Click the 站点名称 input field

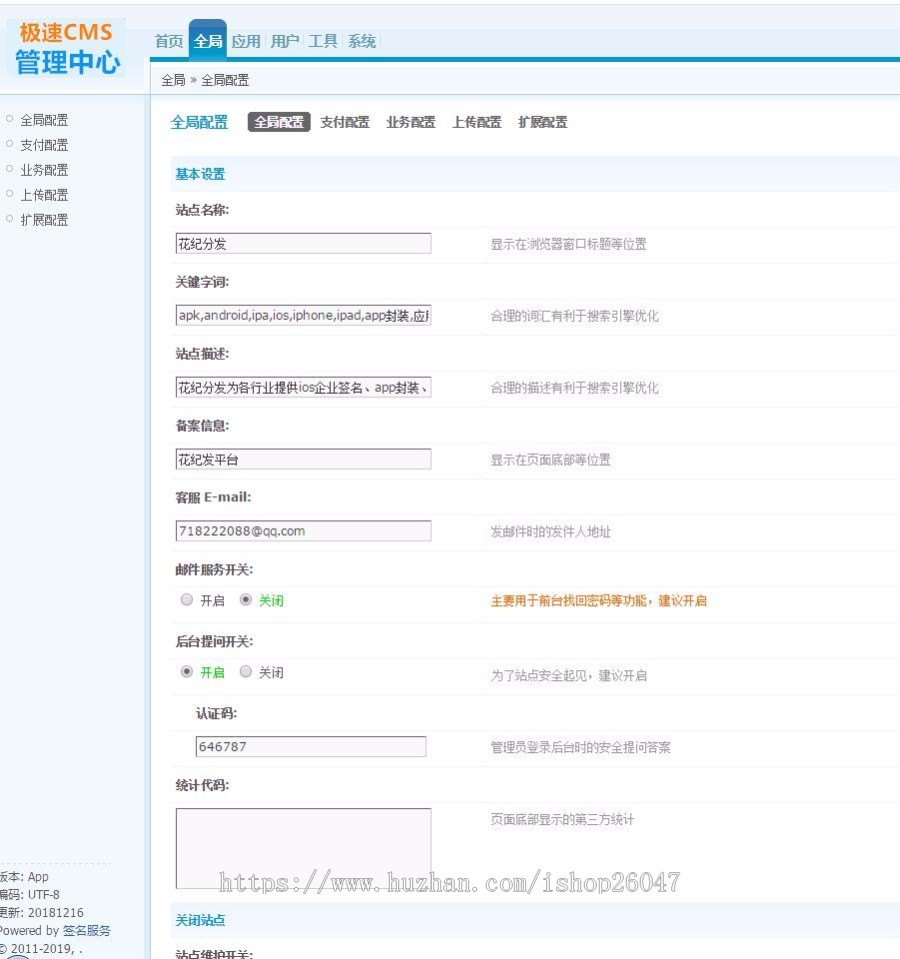pos(303,243)
